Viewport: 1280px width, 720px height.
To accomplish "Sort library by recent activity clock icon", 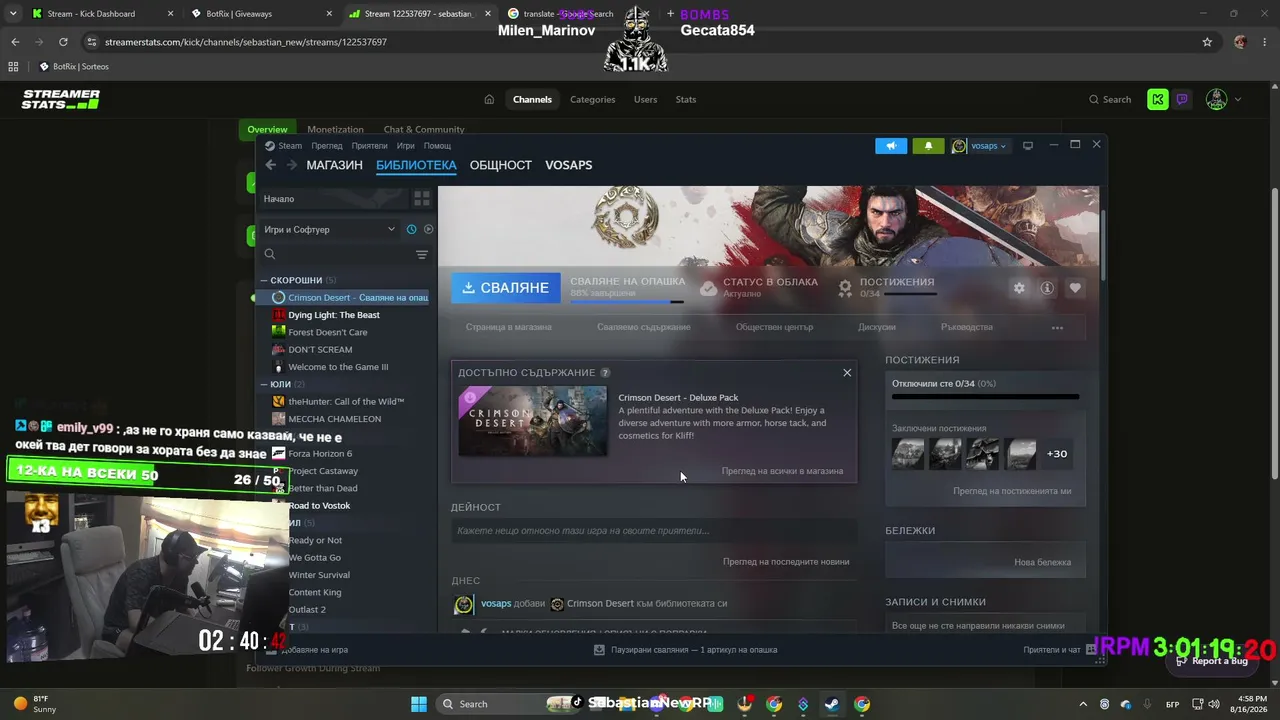I will click(x=411, y=229).
